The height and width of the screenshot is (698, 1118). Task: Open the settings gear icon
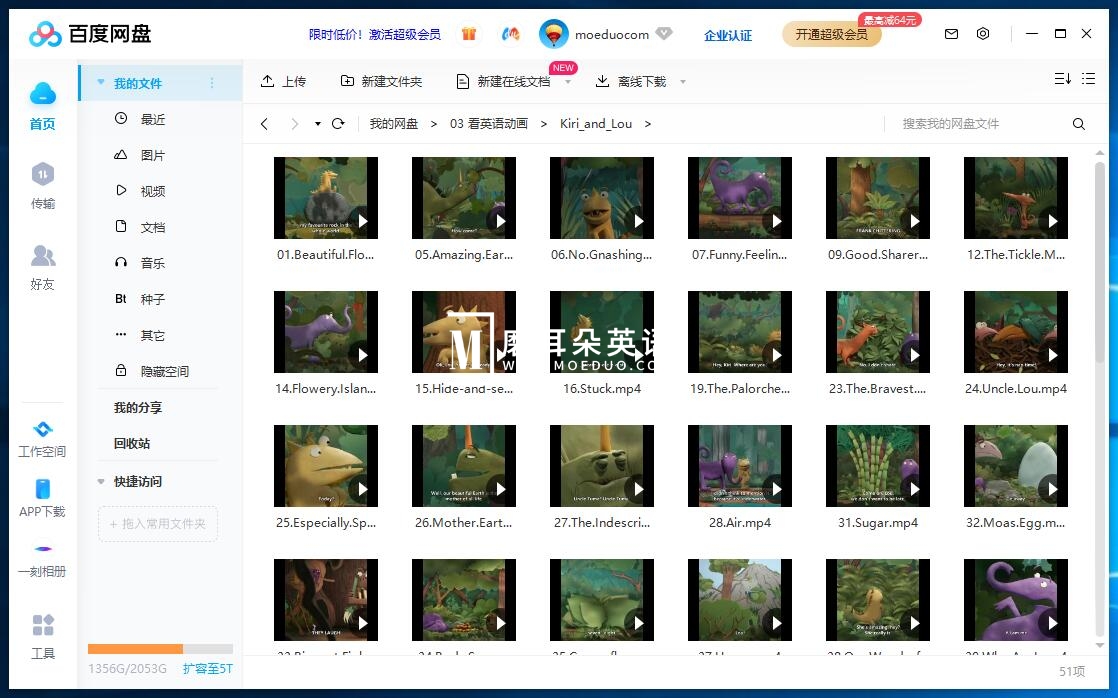(983, 33)
